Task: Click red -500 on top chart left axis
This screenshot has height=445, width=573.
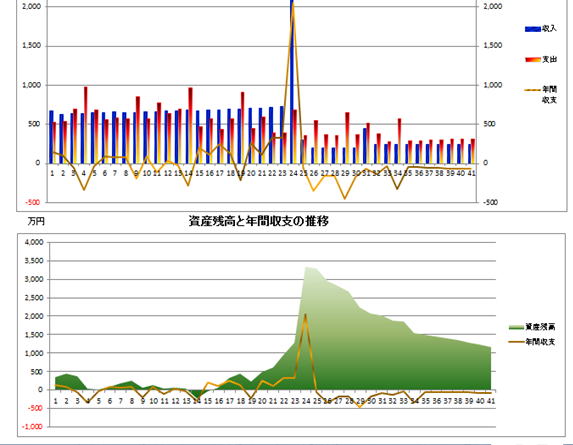Action: (33, 202)
